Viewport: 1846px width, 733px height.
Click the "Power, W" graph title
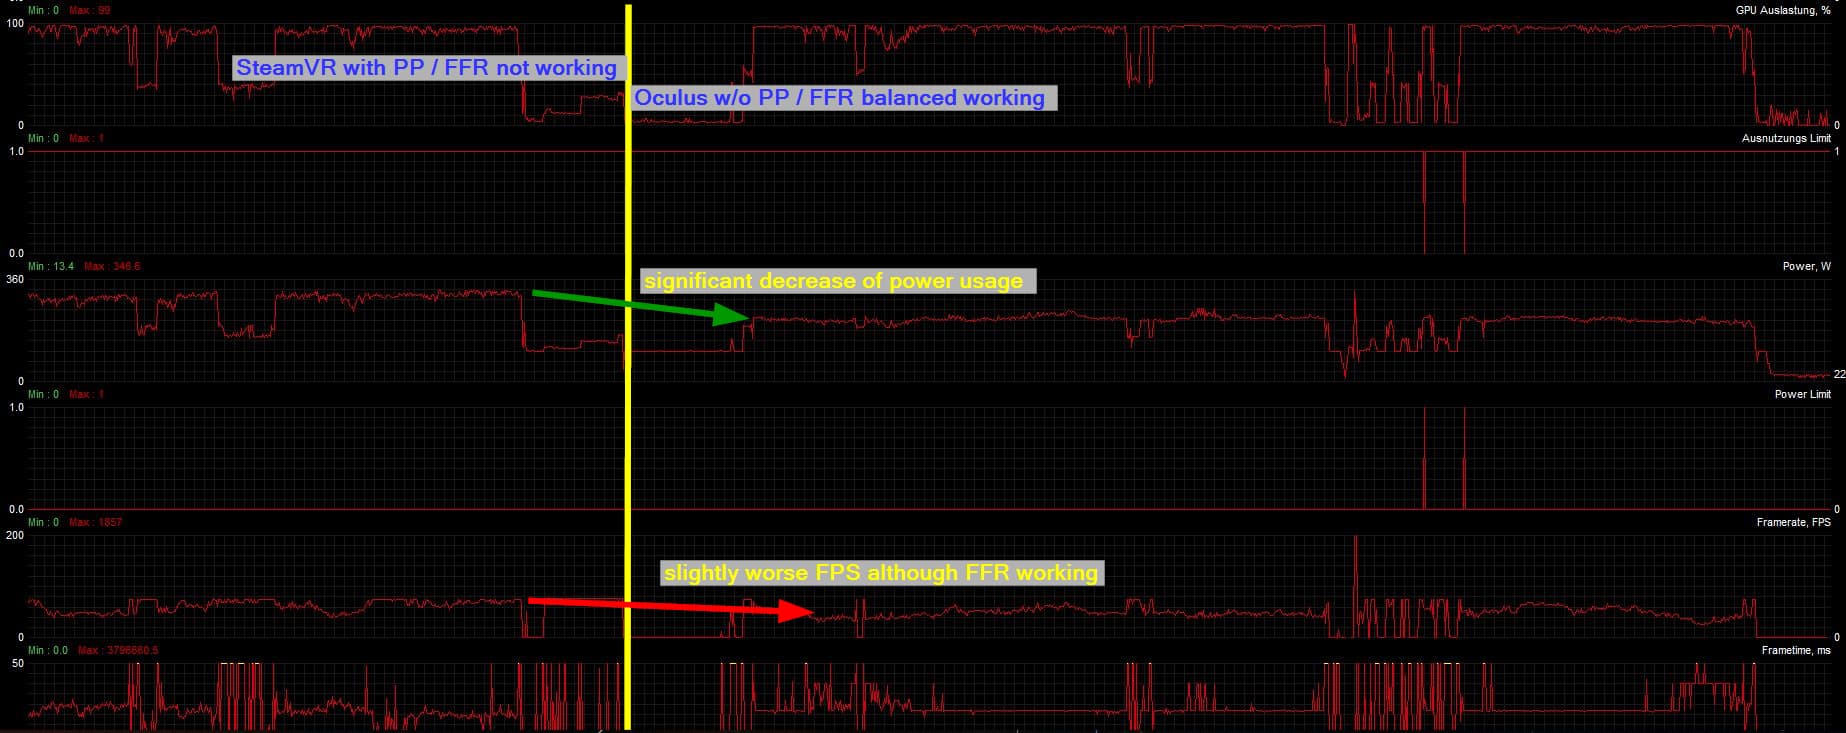pyautogui.click(x=1806, y=266)
